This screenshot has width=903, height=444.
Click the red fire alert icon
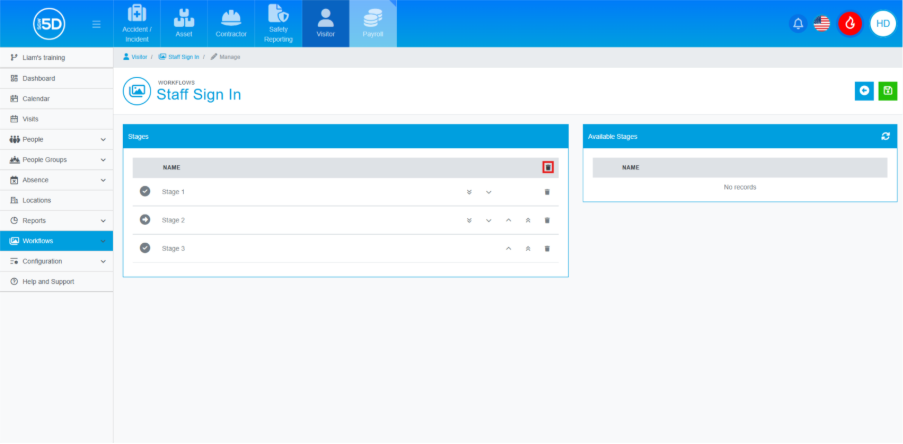pyautogui.click(x=850, y=23)
